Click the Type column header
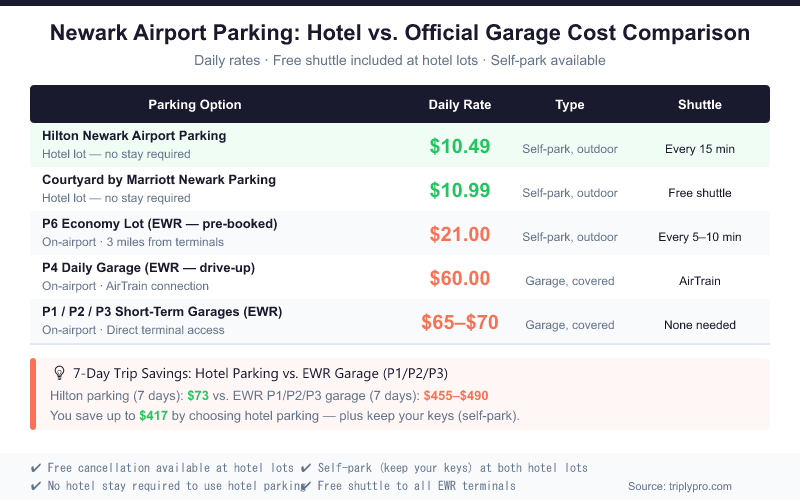800x500 pixels. 569,104
